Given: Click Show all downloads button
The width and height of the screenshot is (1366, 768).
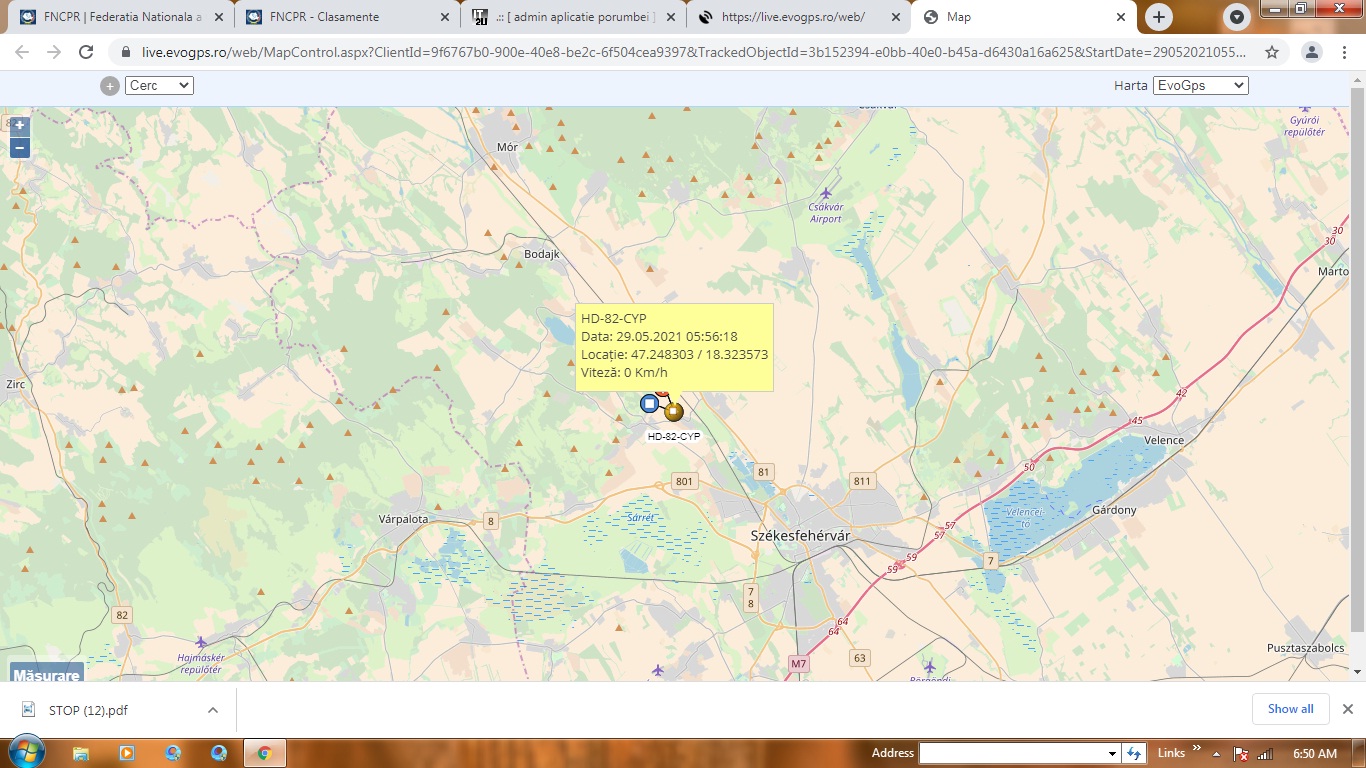Looking at the screenshot, I should tap(1290, 709).
